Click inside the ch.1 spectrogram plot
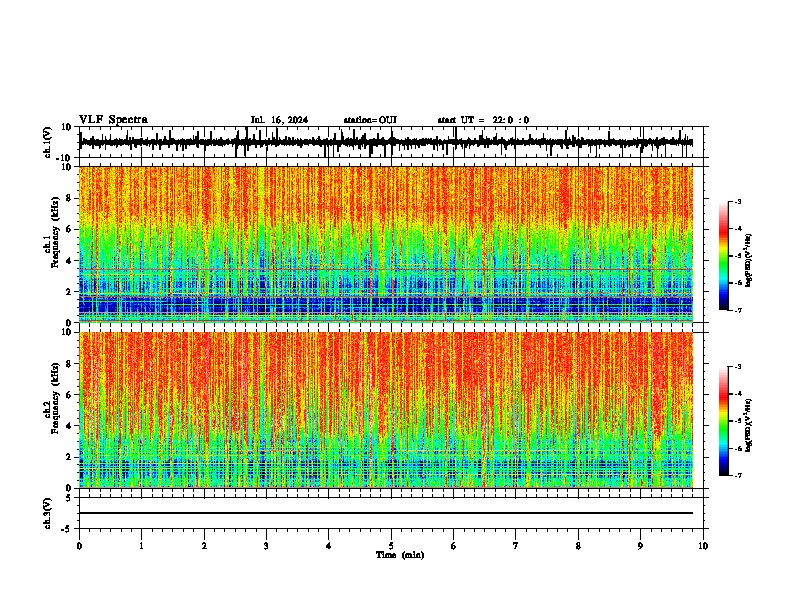This screenshot has height=612, width=792. point(386,244)
